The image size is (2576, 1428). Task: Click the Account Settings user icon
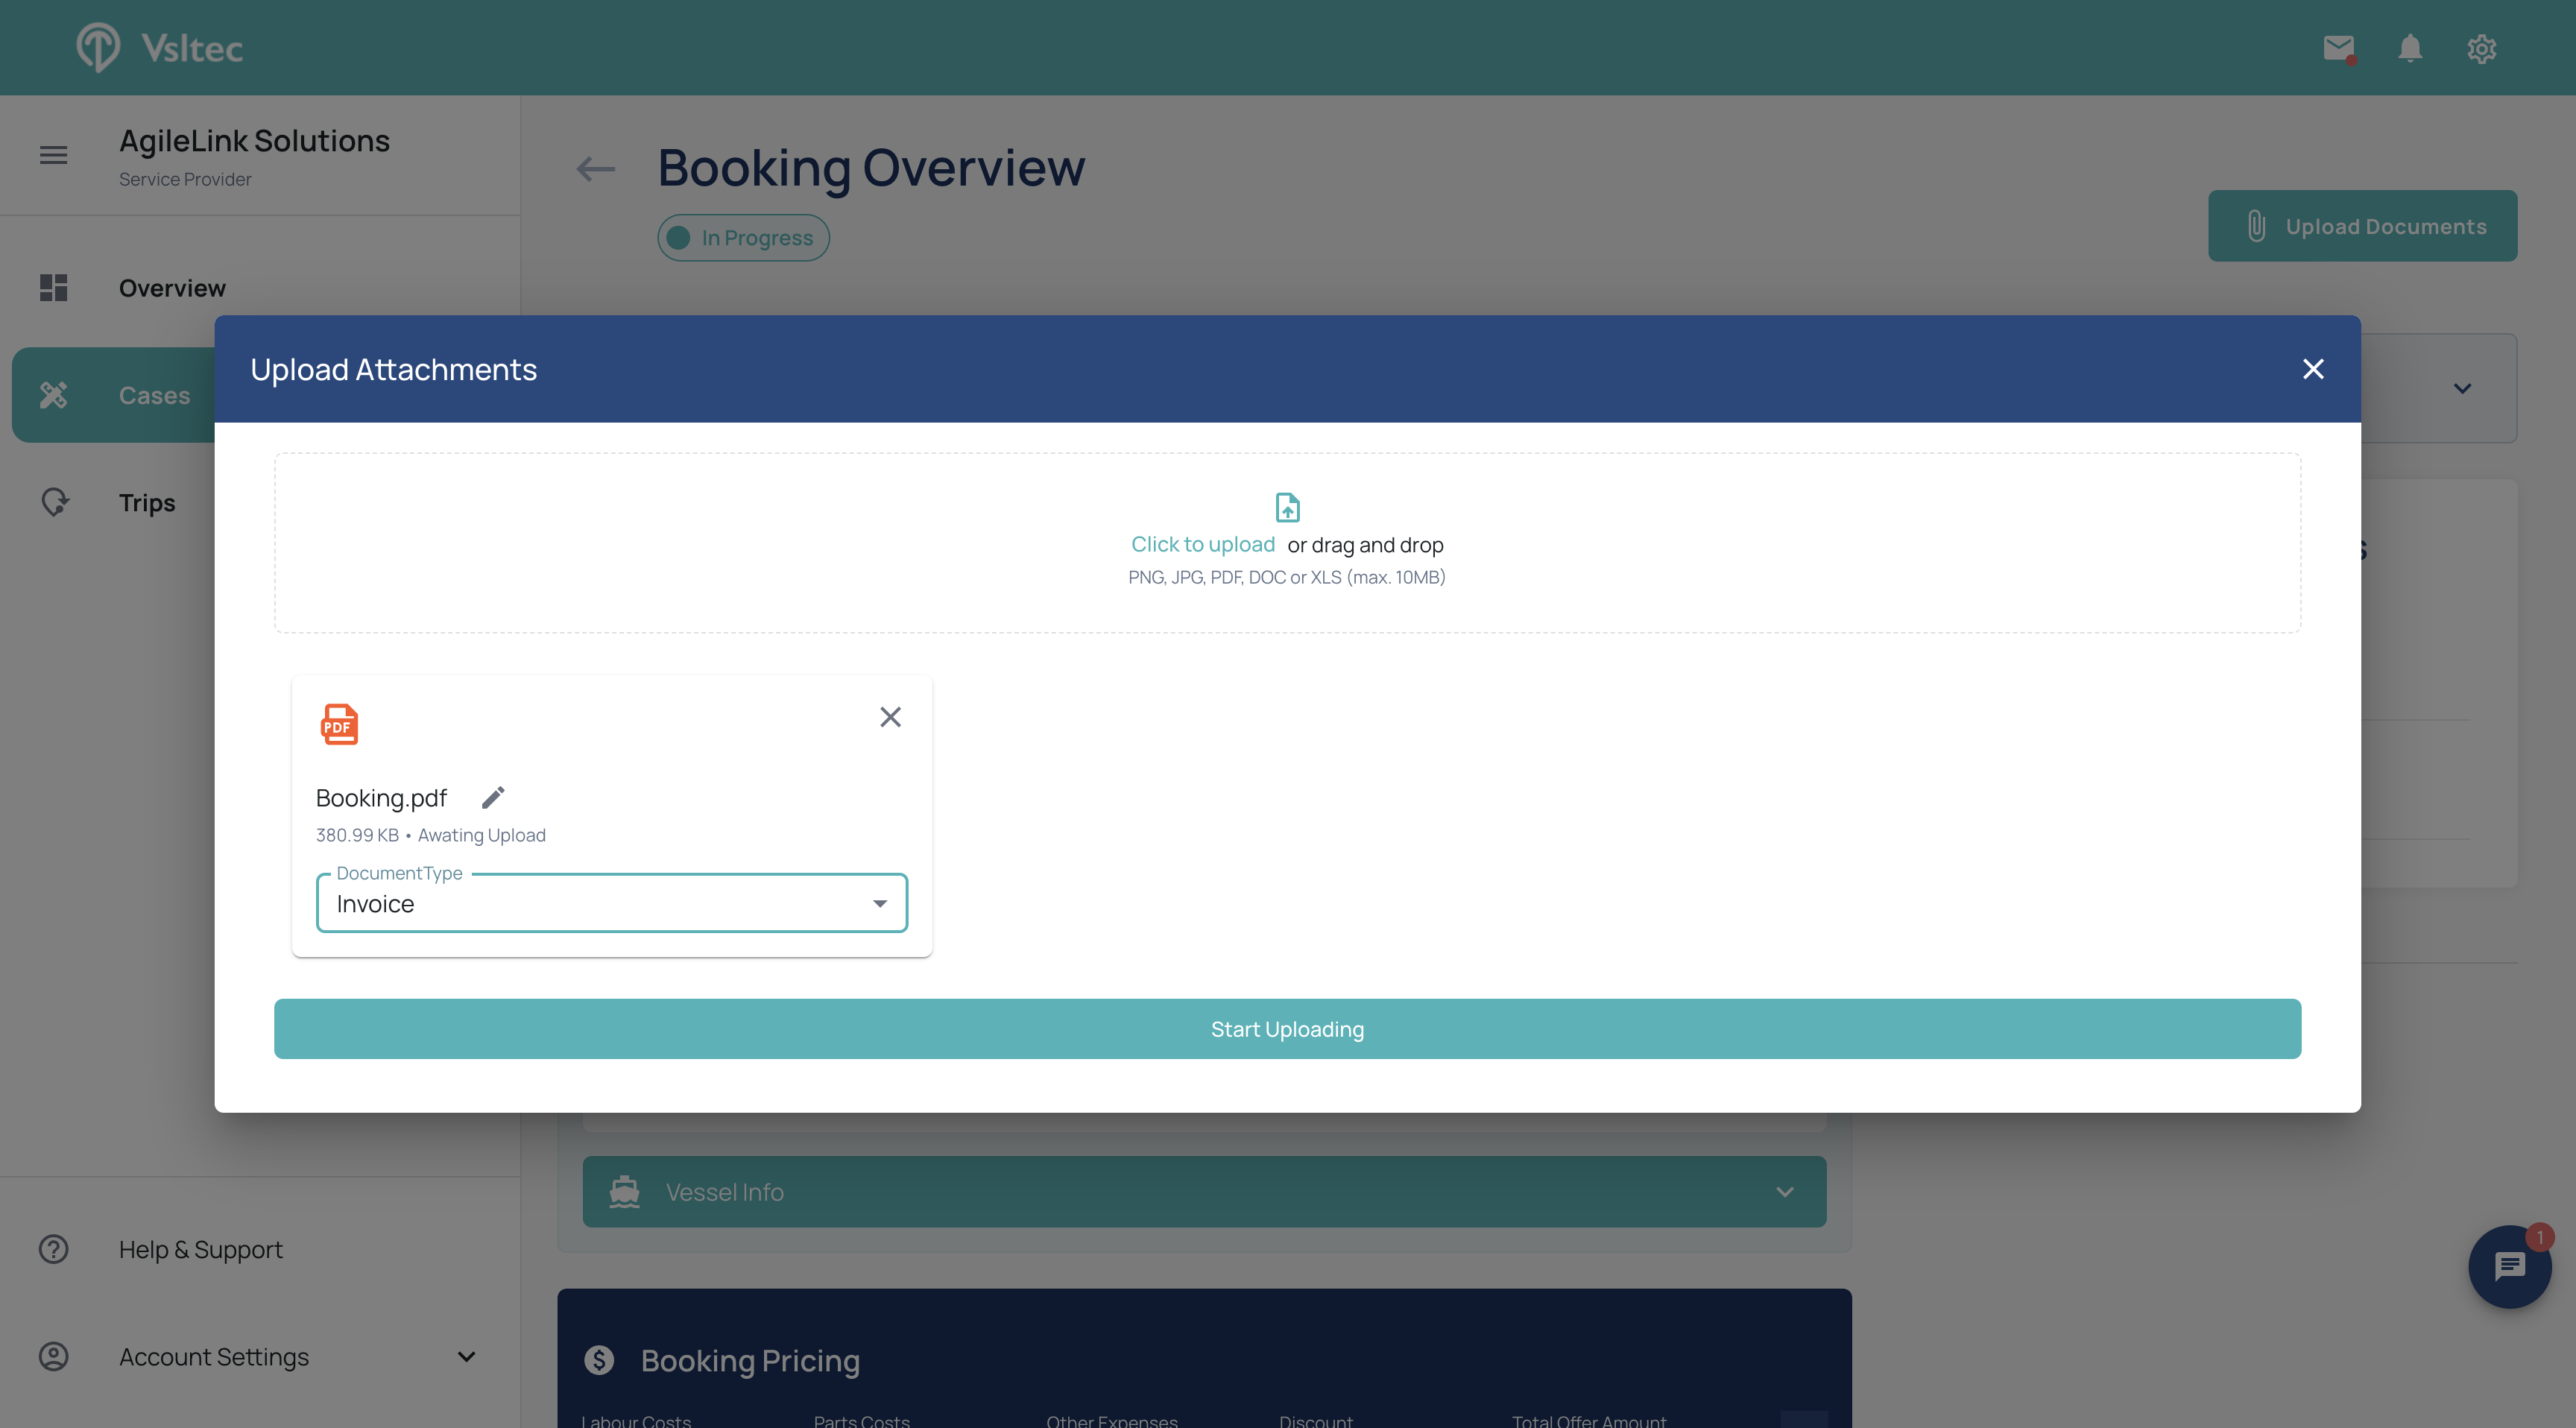54,1356
